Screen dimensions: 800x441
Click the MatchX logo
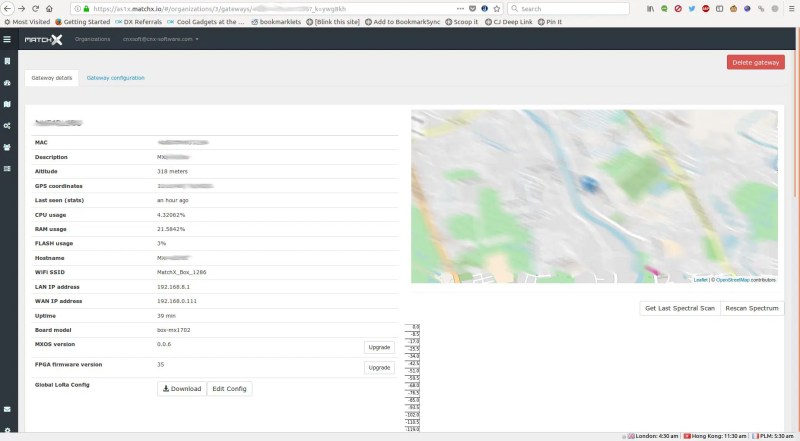point(43,39)
